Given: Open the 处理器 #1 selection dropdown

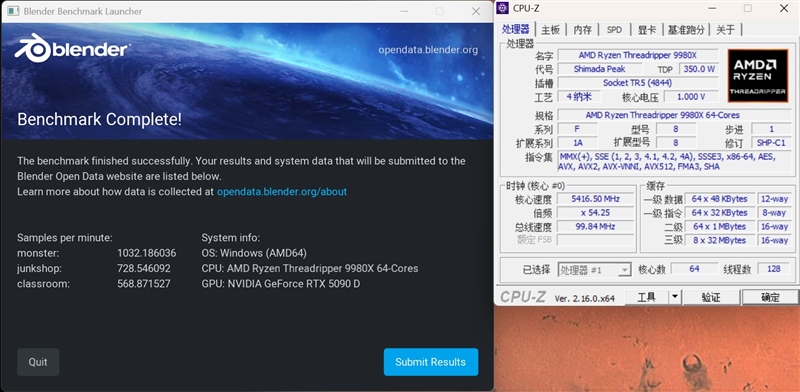Looking at the screenshot, I should 594,270.
